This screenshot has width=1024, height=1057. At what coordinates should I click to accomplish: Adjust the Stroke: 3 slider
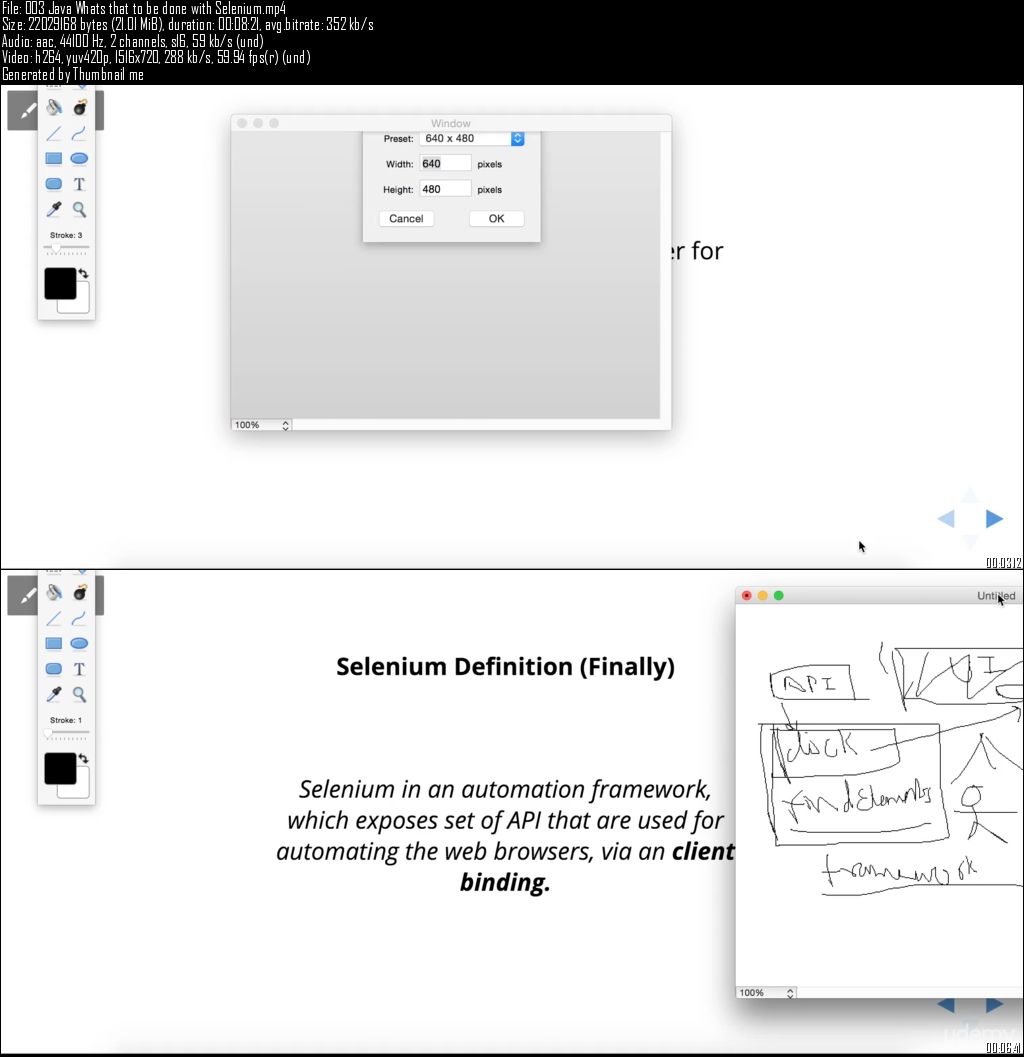click(66, 248)
